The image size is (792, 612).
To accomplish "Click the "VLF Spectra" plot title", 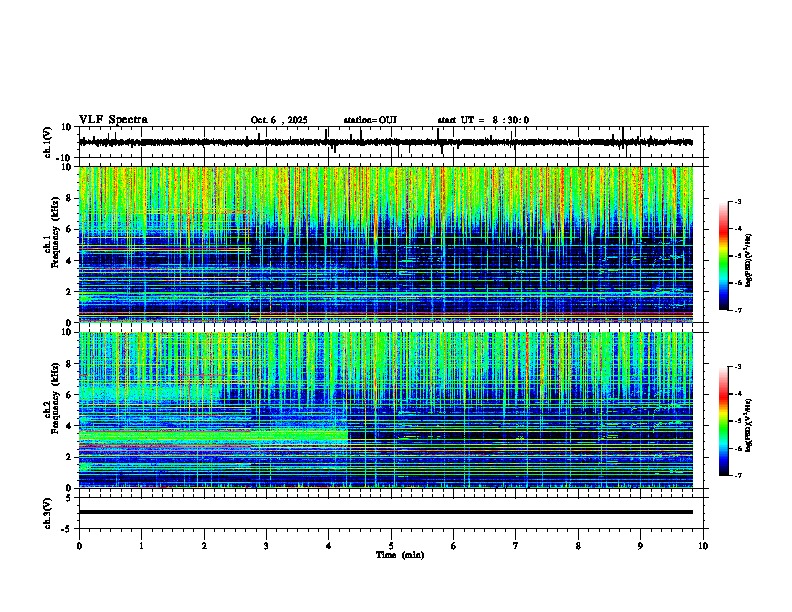I will point(113,120).
